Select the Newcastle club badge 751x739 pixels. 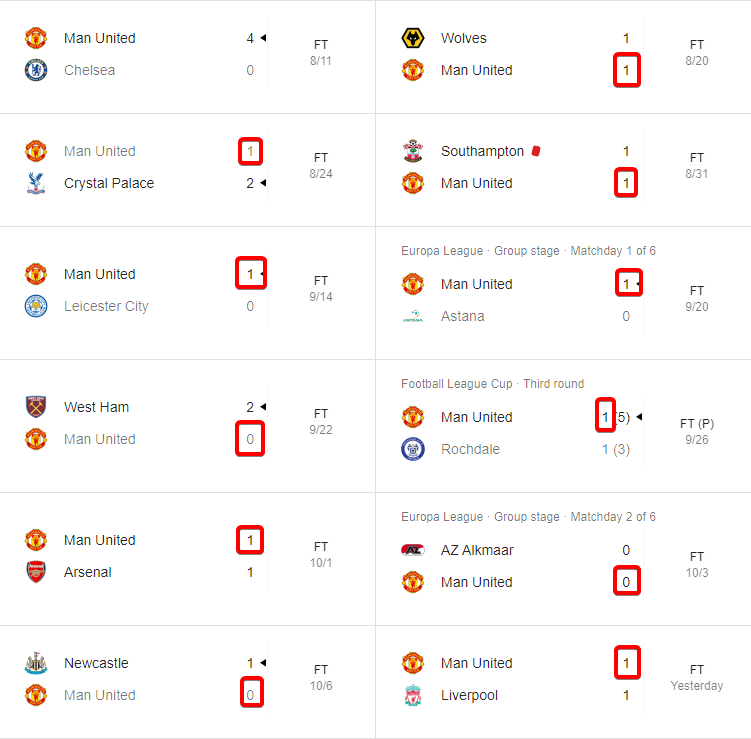pyautogui.click(x=36, y=663)
